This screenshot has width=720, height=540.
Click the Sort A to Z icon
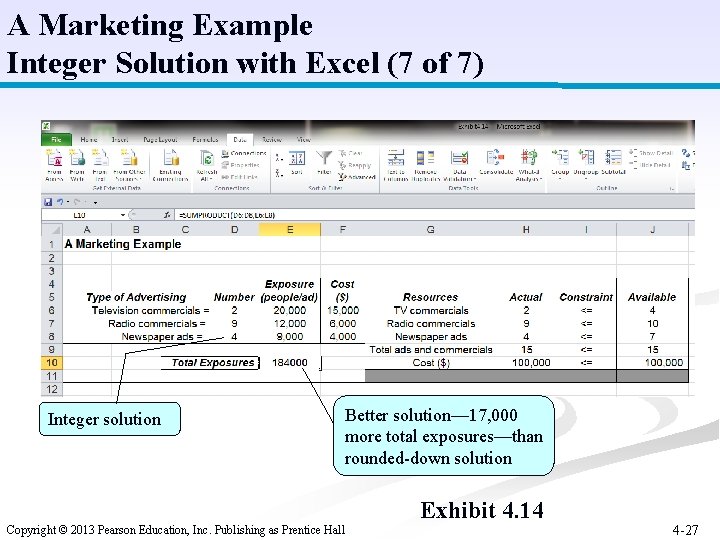(x=279, y=158)
